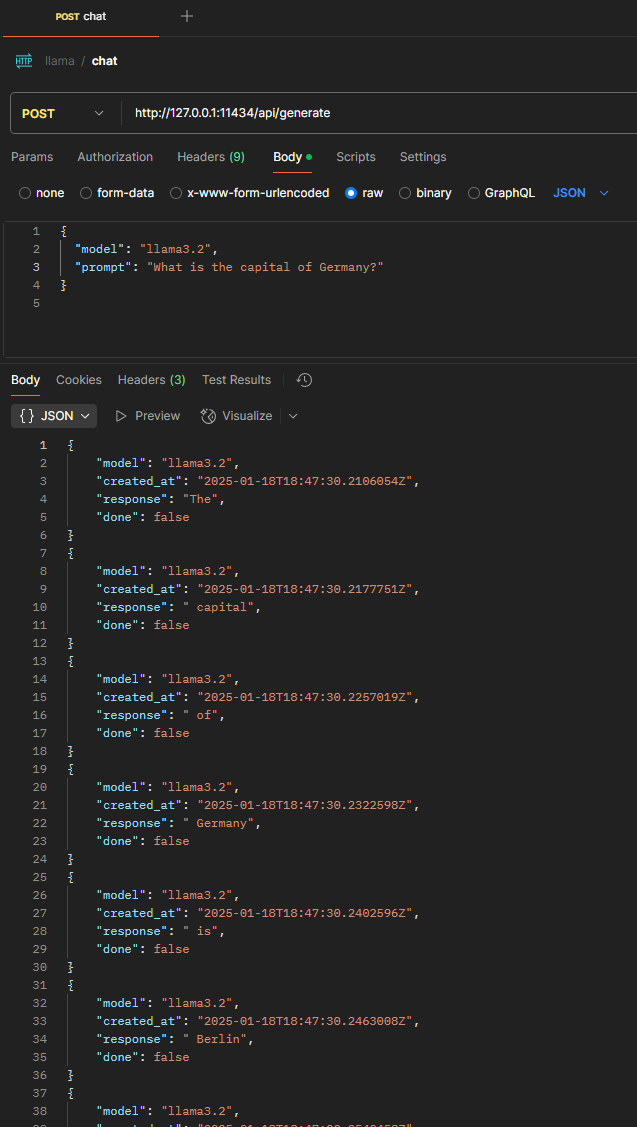The image size is (637, 1127).
Task: Open the POST method dropdown
Action: click(x=63, y=113)
